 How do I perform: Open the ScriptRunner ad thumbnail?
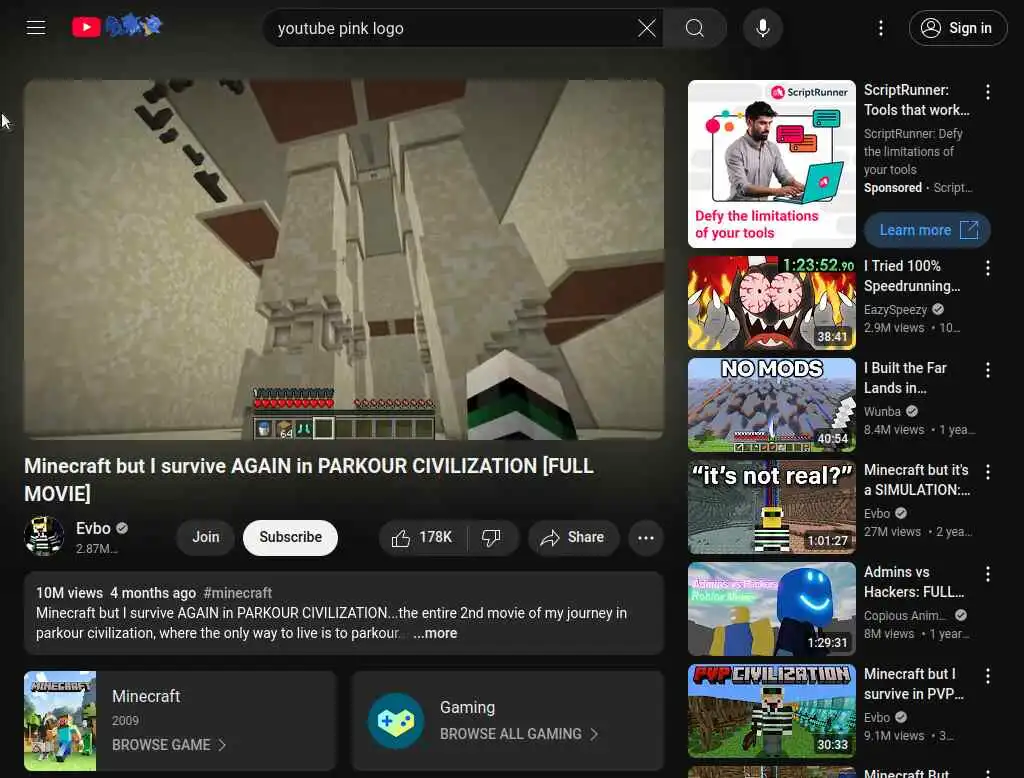click(x=771, y=164)
